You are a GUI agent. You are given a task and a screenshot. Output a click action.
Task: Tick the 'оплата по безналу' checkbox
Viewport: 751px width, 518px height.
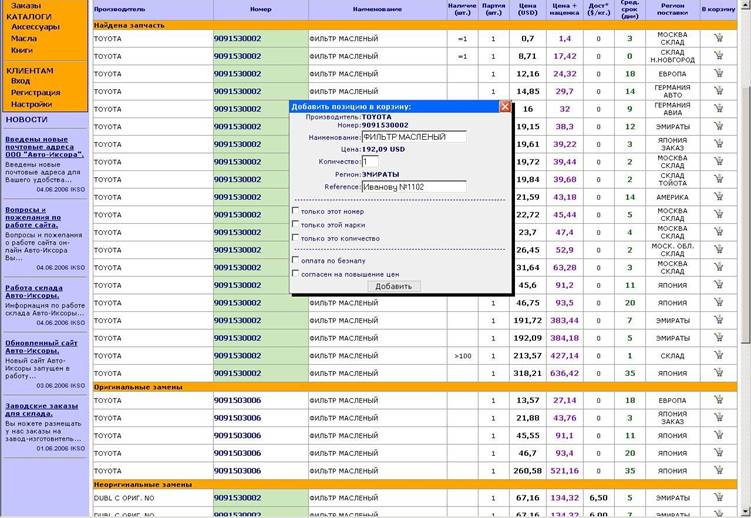(x=296, y=259)
